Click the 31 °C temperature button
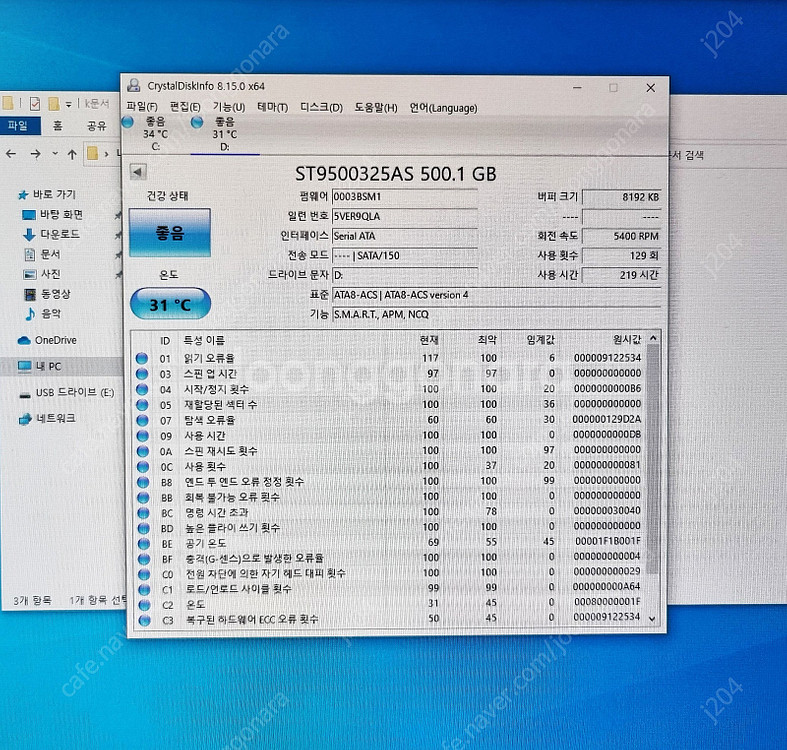787x750 pixels. point(170,304)
